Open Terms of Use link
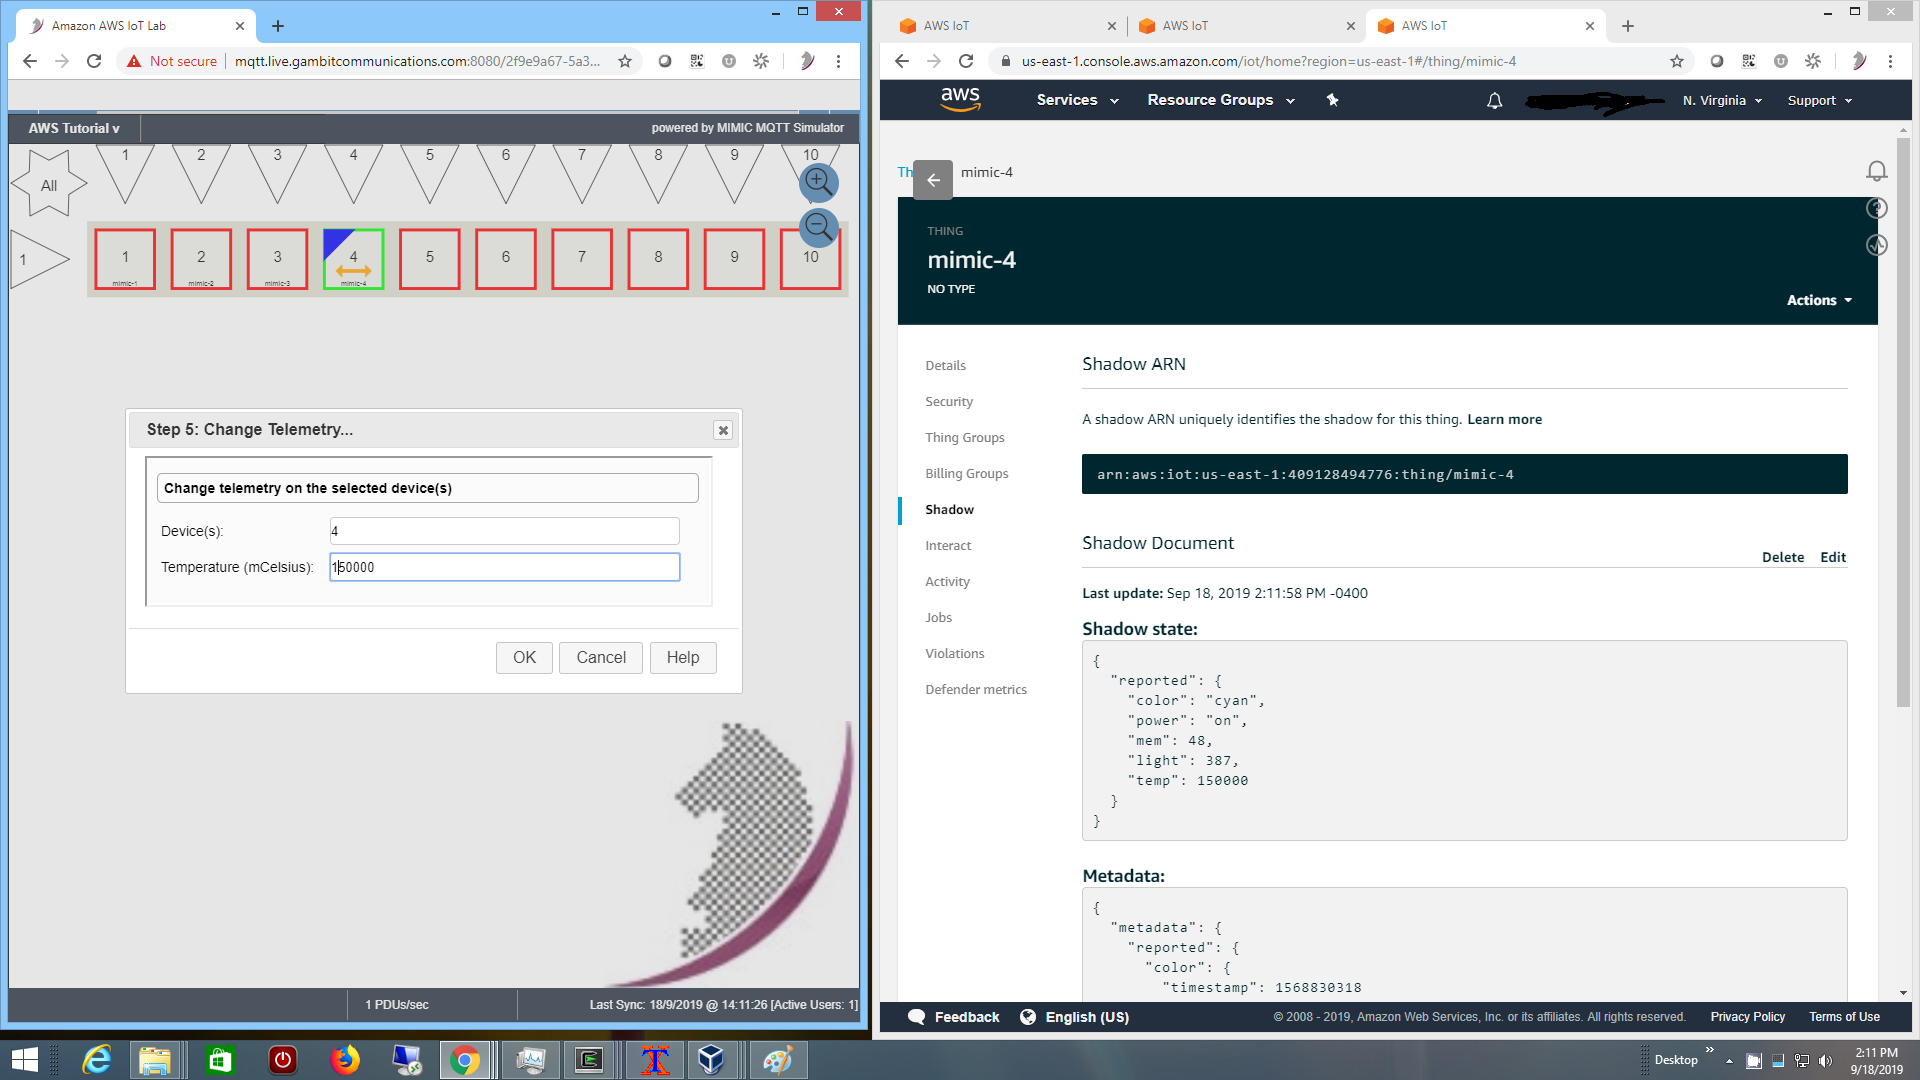 [1844, 1017]
